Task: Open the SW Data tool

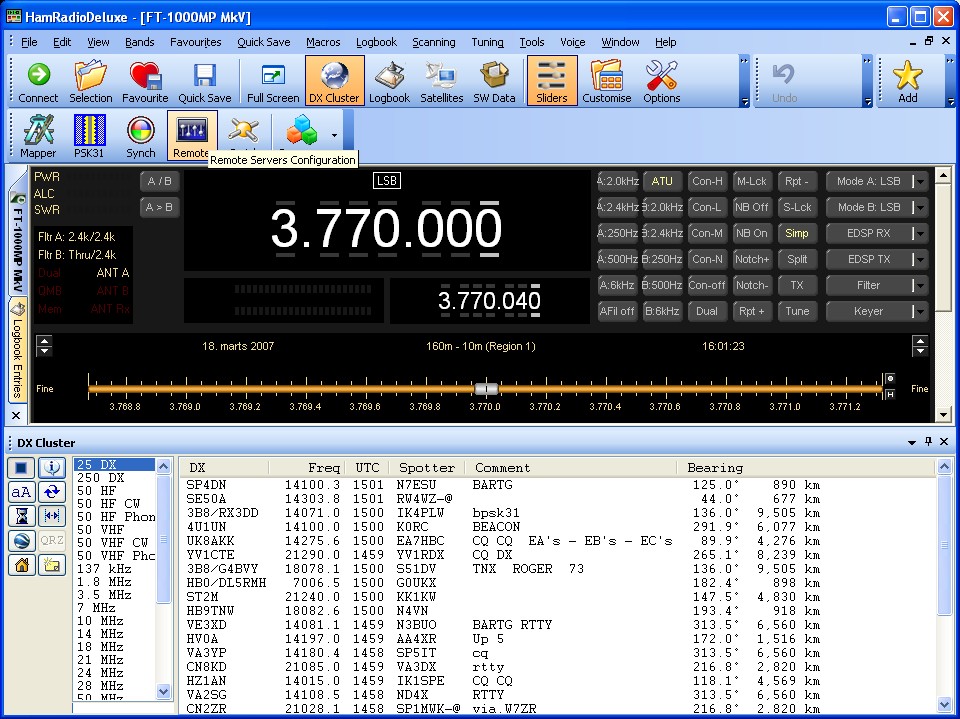Action: [494, 81]
